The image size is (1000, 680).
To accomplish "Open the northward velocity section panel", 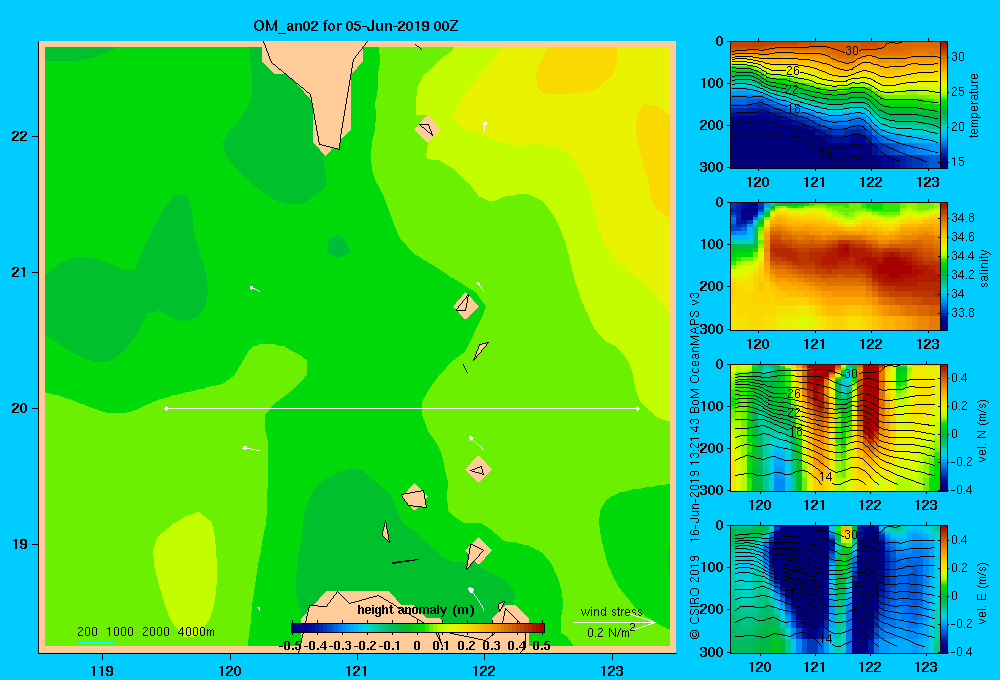I will [x=834, y=427].
